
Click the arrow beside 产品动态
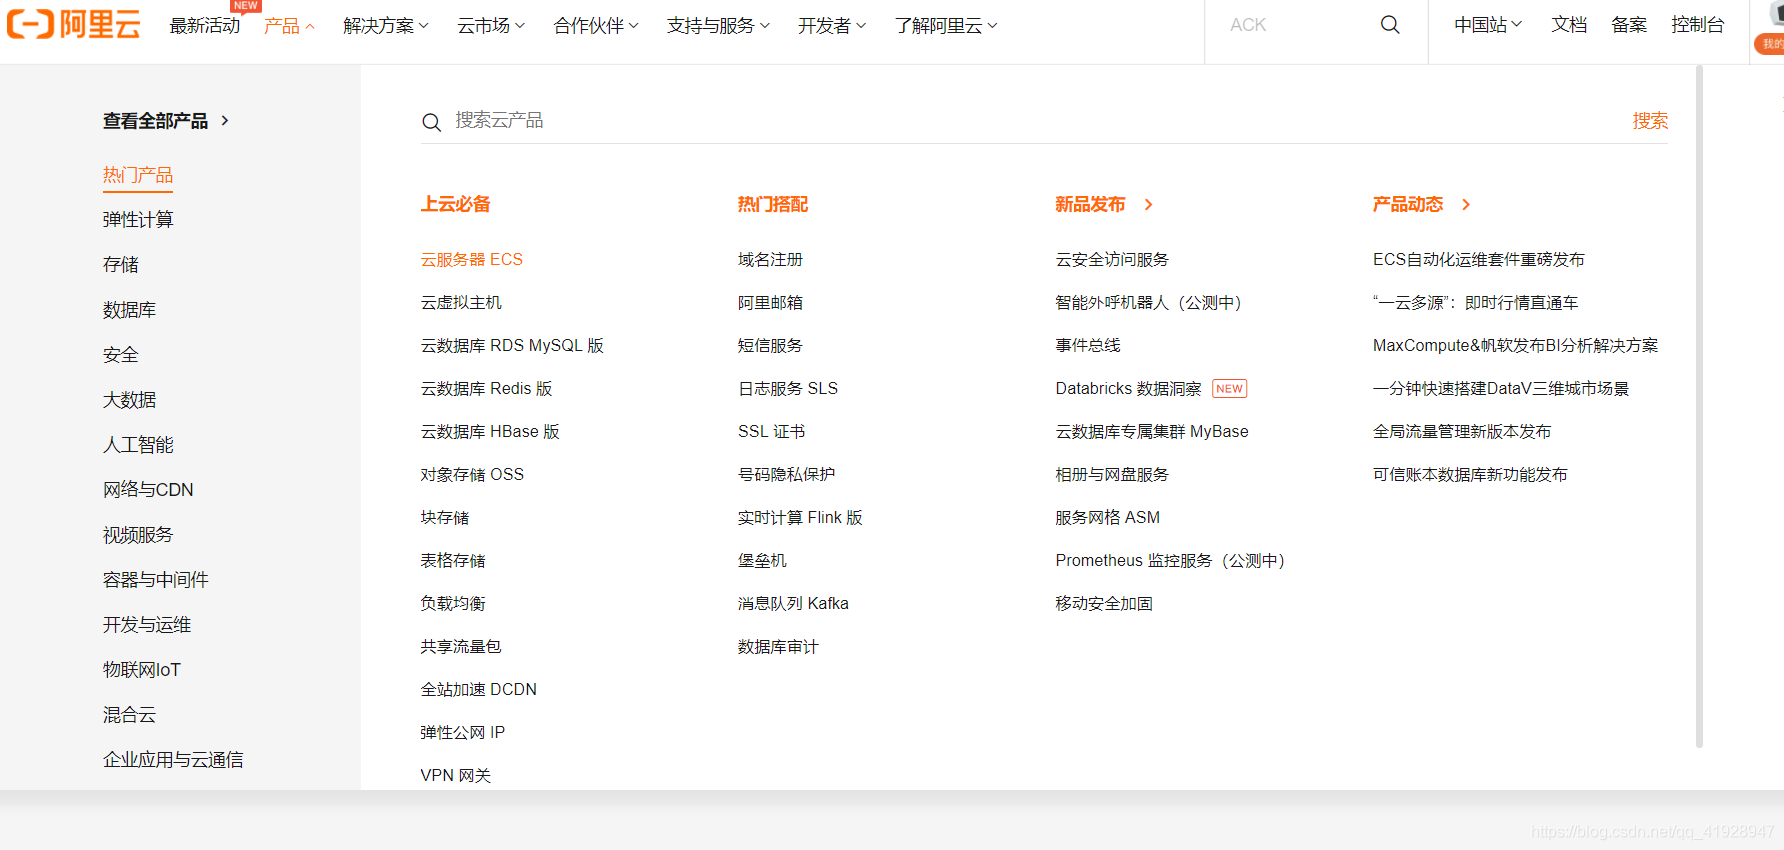pyautogui.click(x=1466, y=204)
